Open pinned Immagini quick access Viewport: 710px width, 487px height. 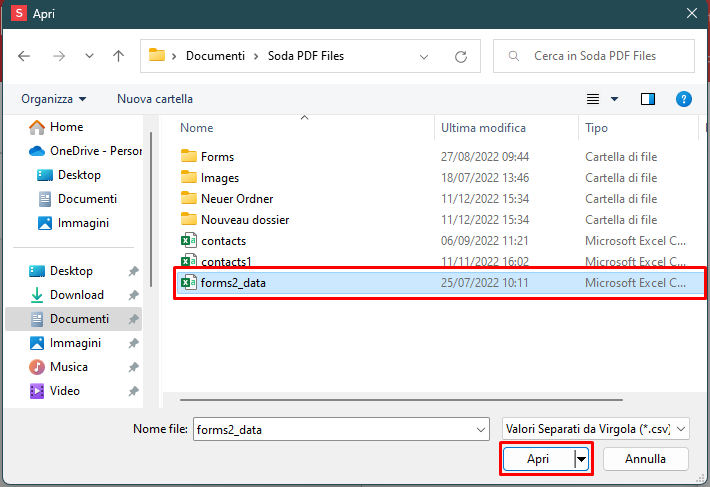[x=65, y=343]
